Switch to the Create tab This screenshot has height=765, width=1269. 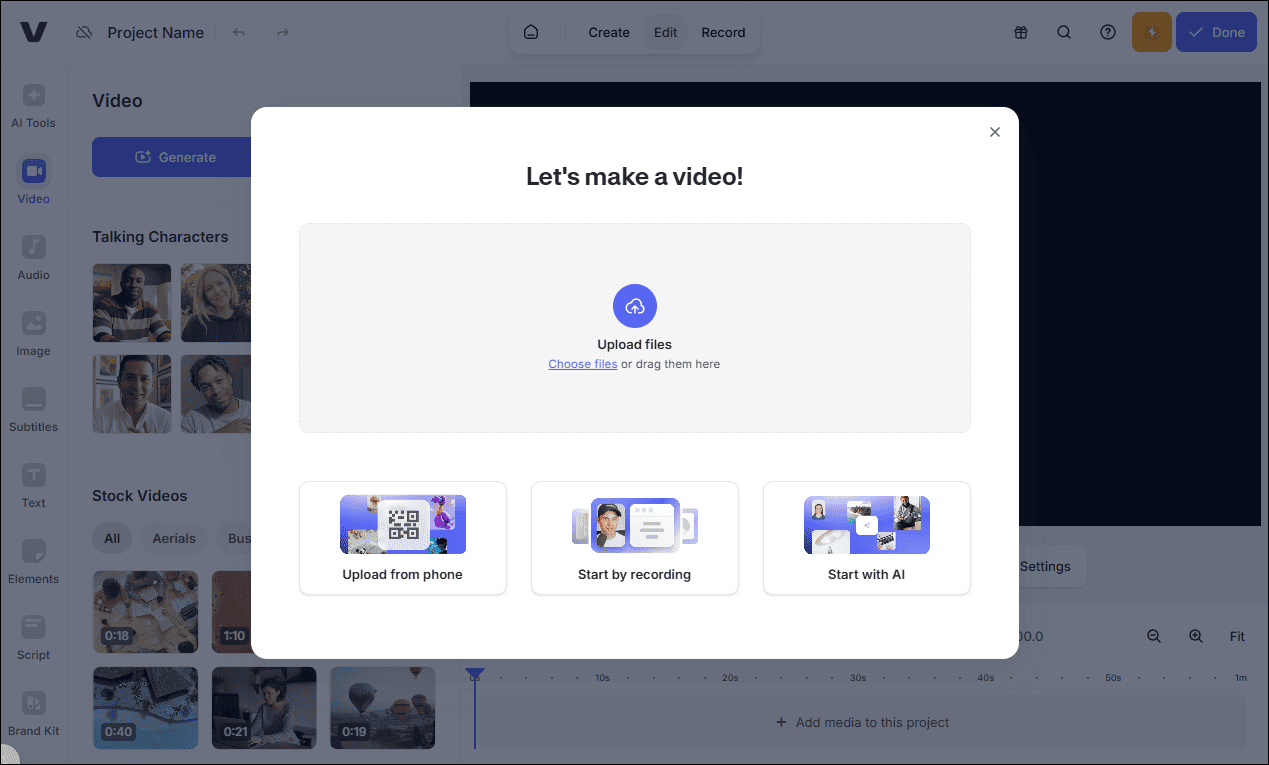click(x=608, y=32)
